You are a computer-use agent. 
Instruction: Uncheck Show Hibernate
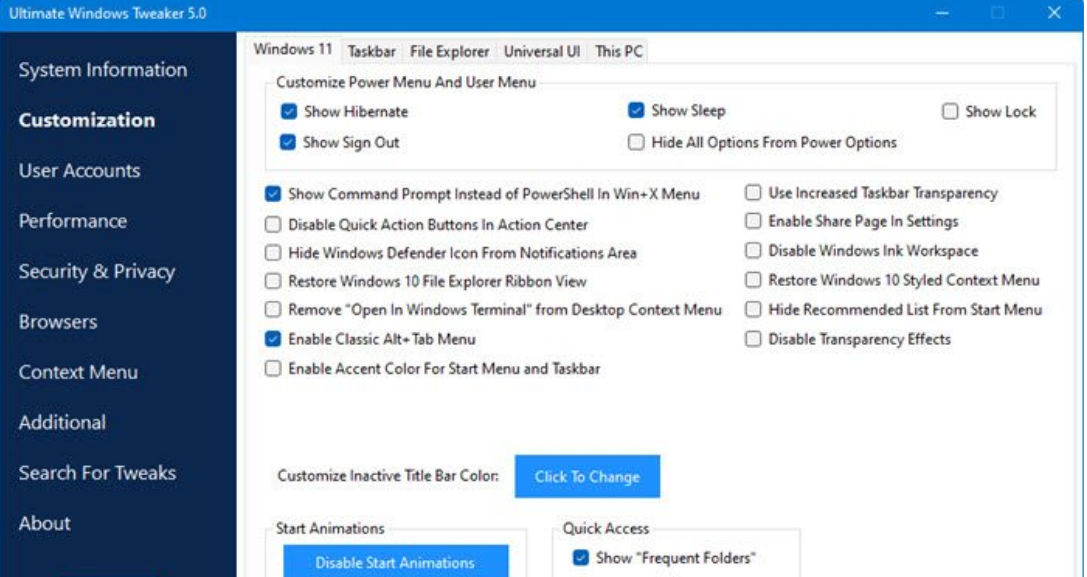click(x=289, y=112)
